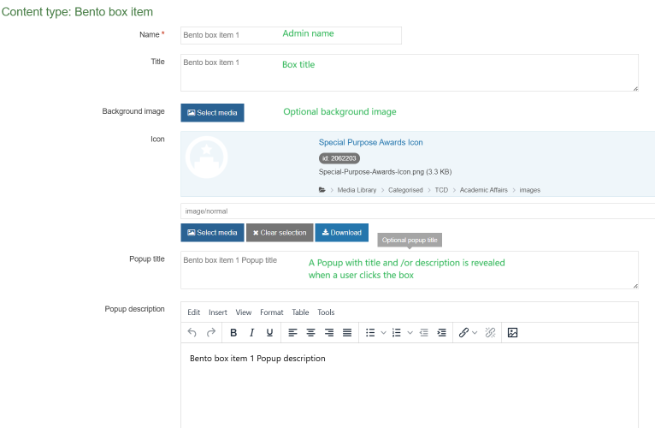Click the image/normal variant field
The image size is (655, 428).
[418, 211]
